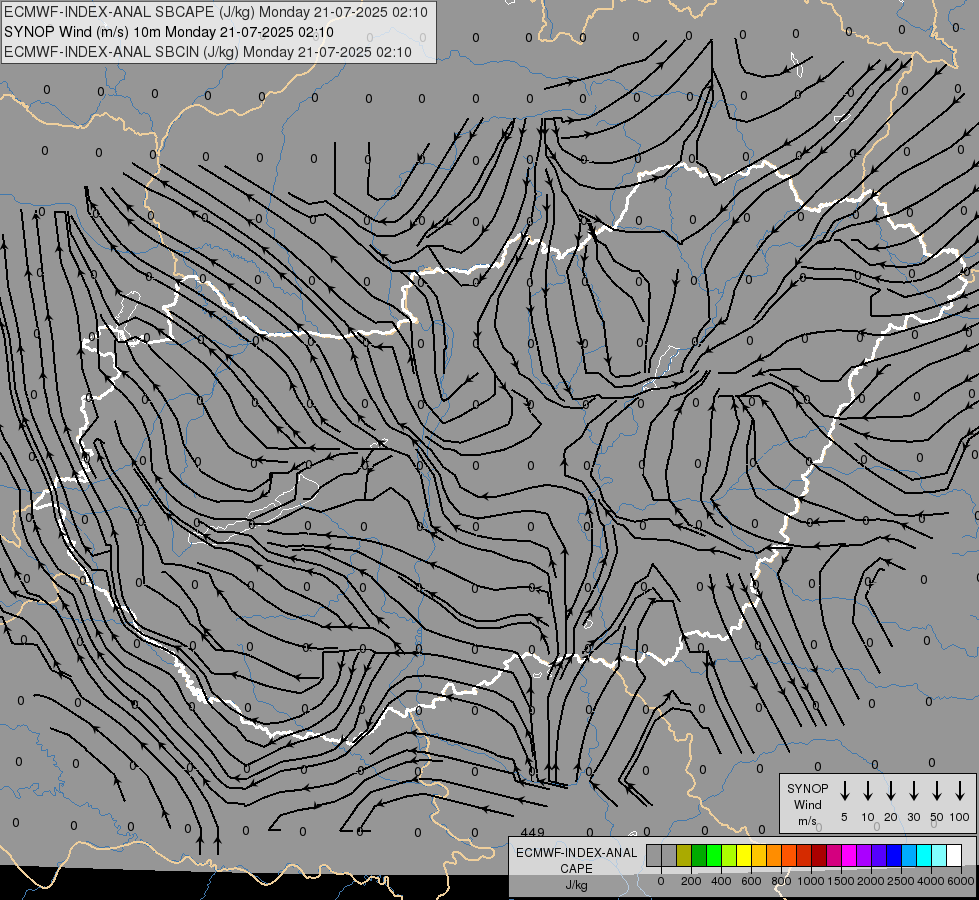Click the 100 label under wind arrows

[960, 817]
